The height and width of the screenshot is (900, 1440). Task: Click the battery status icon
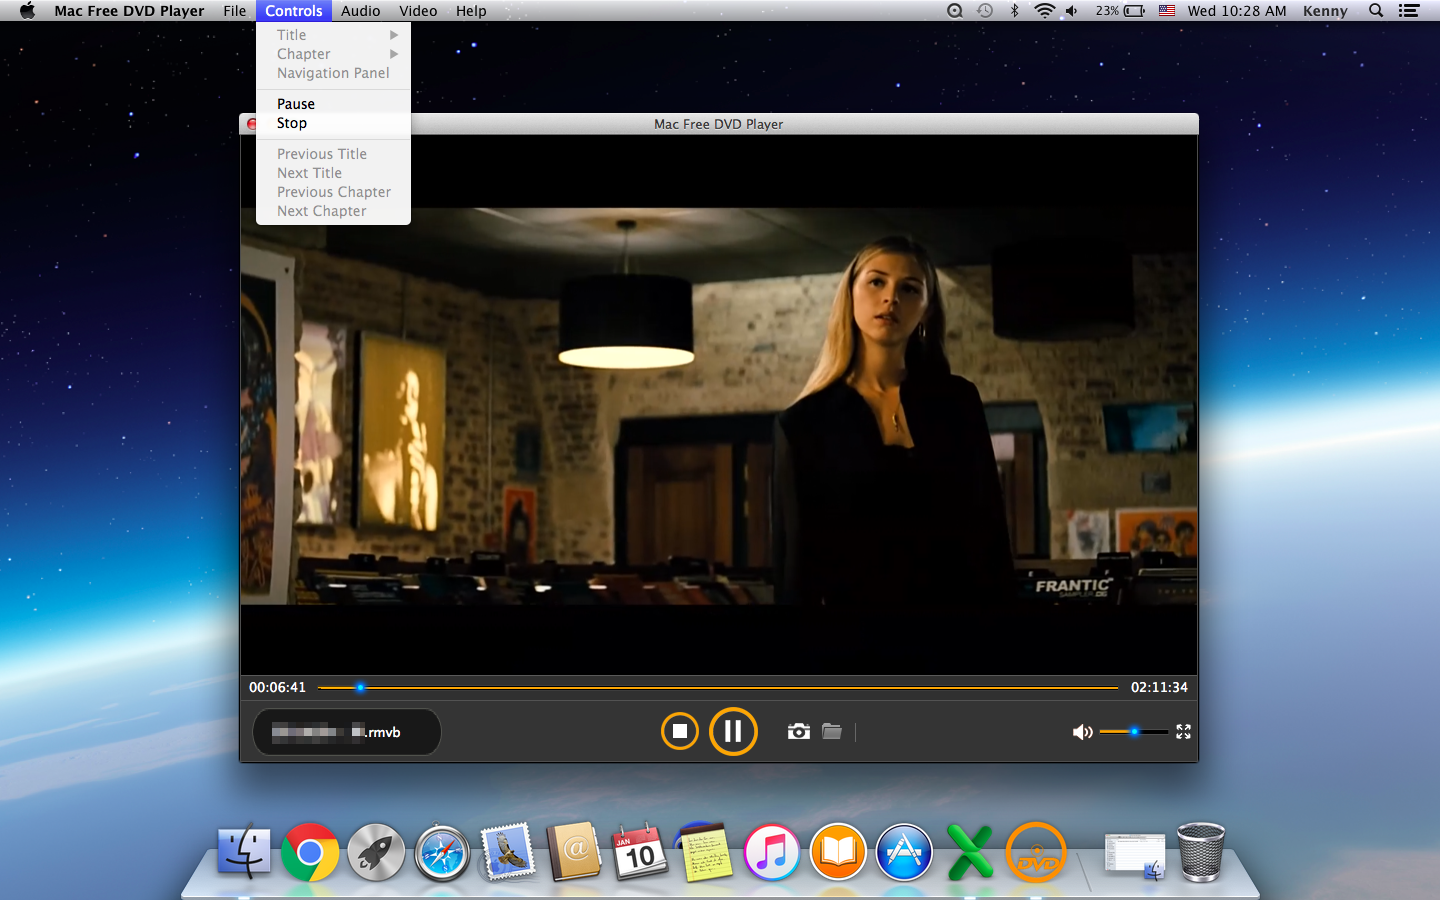pyautogui.click(x=1134, y=11)
